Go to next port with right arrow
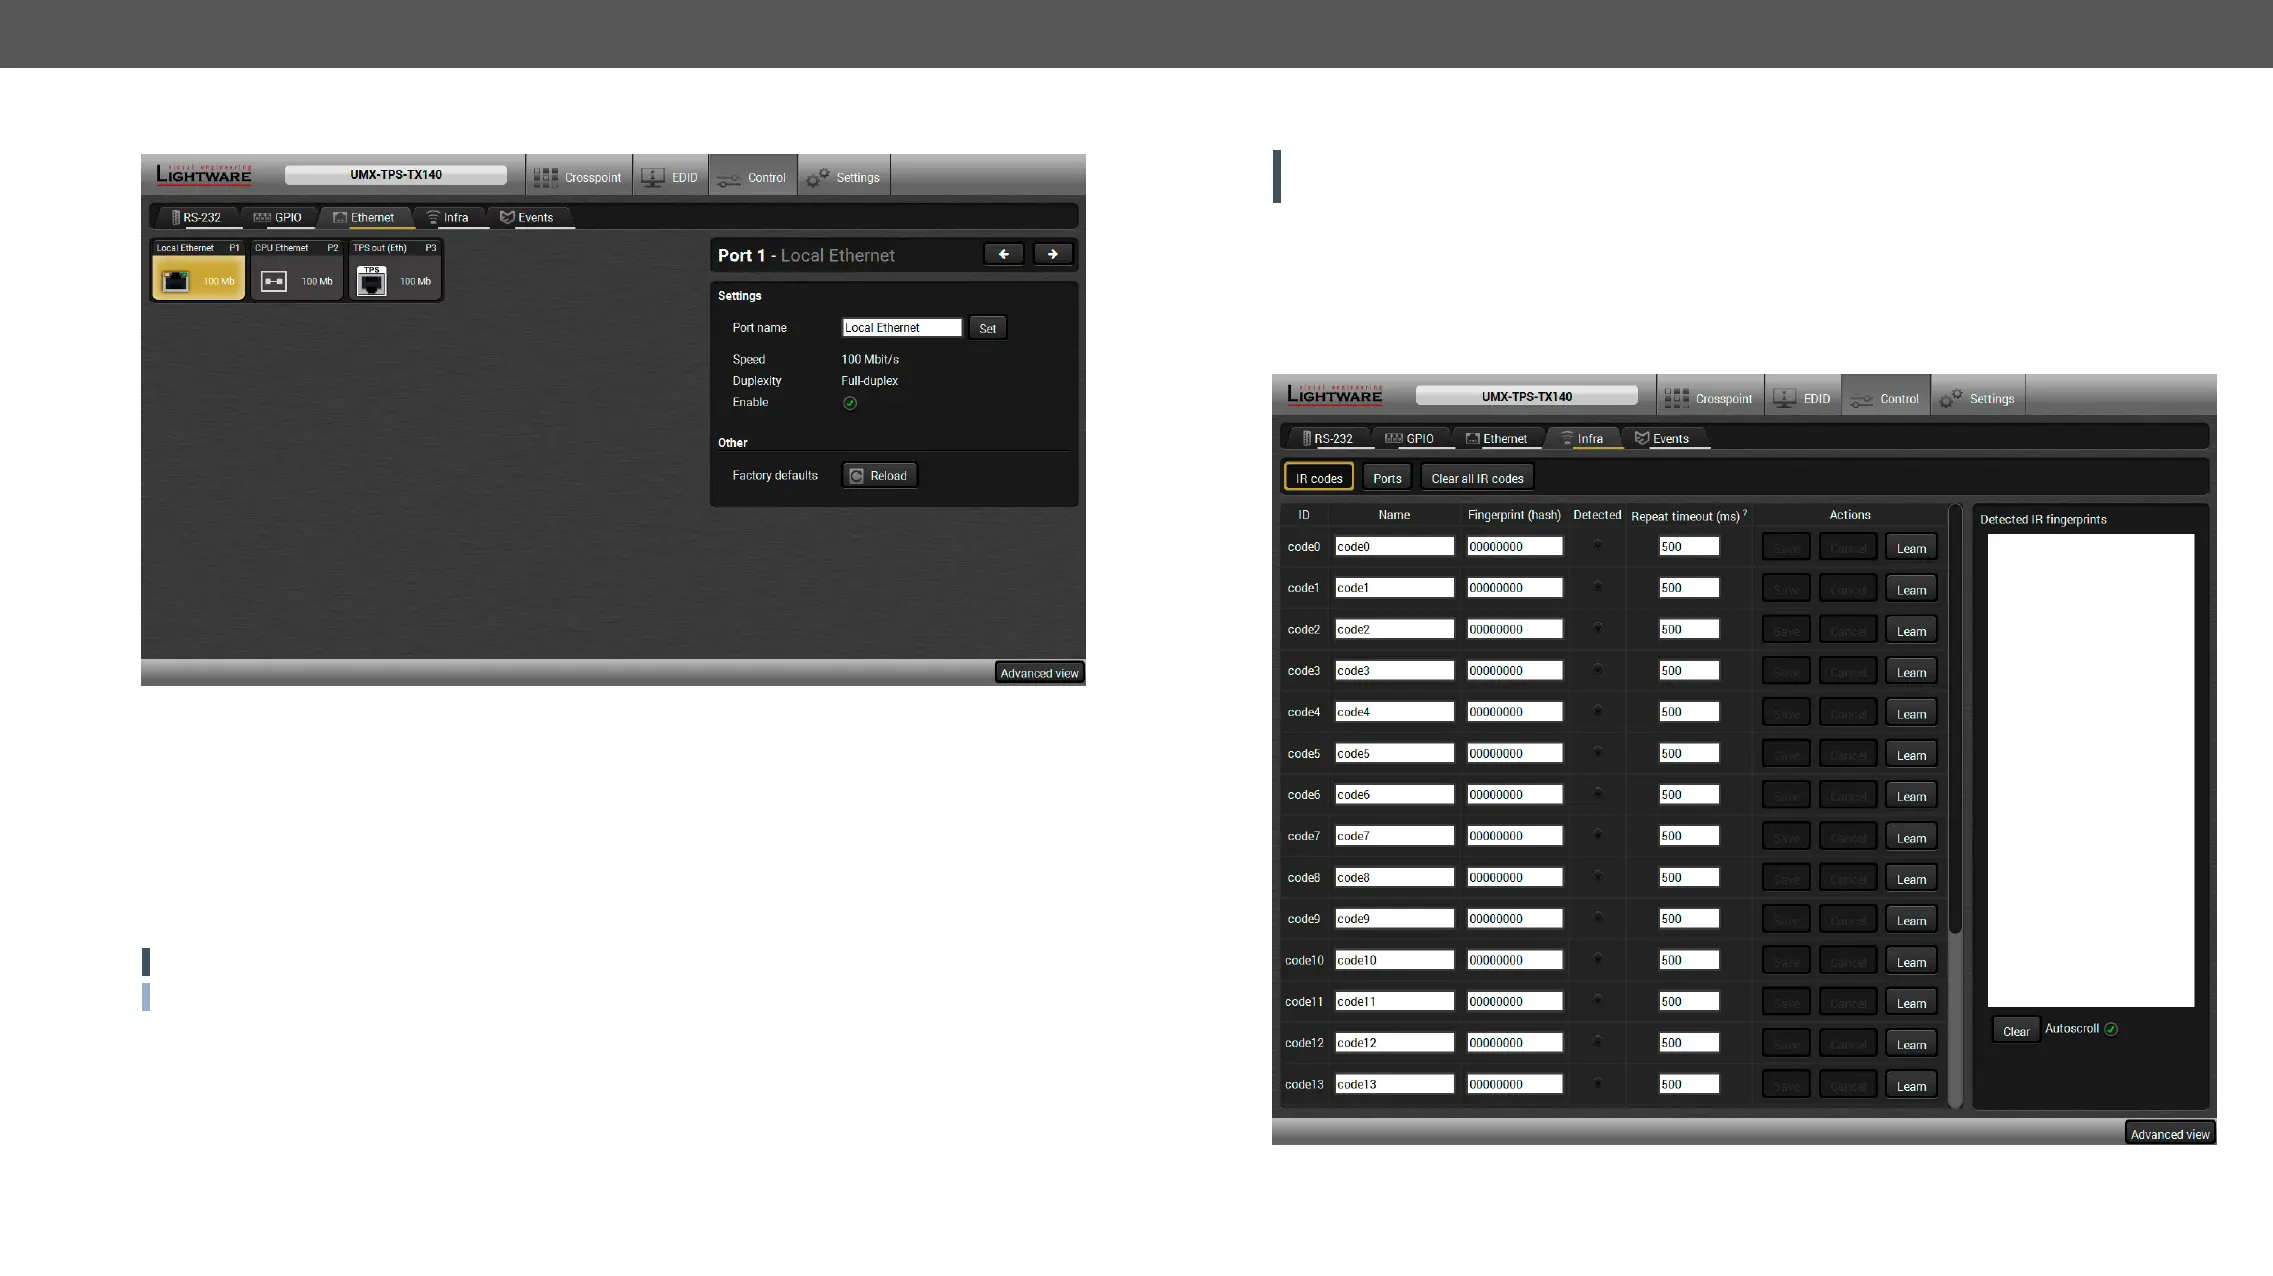The width and height of the screenshot is (2273, 1276). tap(1052, 254)
